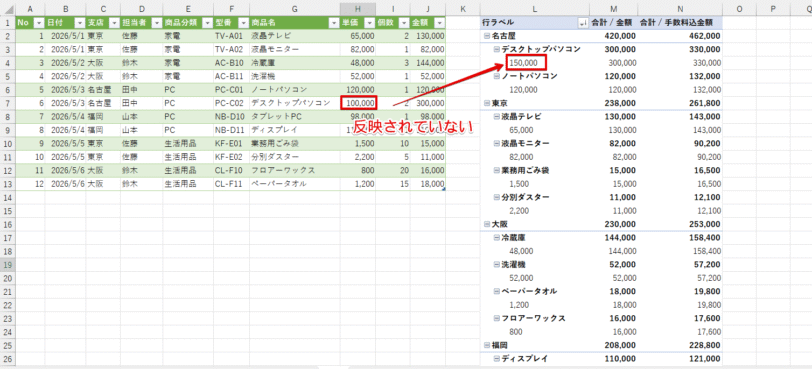This screenshot has width=812, height=369.
Task: Collapse the 分別ダスター pivot item
Action: pyautogui.click(x=497, y=197)
